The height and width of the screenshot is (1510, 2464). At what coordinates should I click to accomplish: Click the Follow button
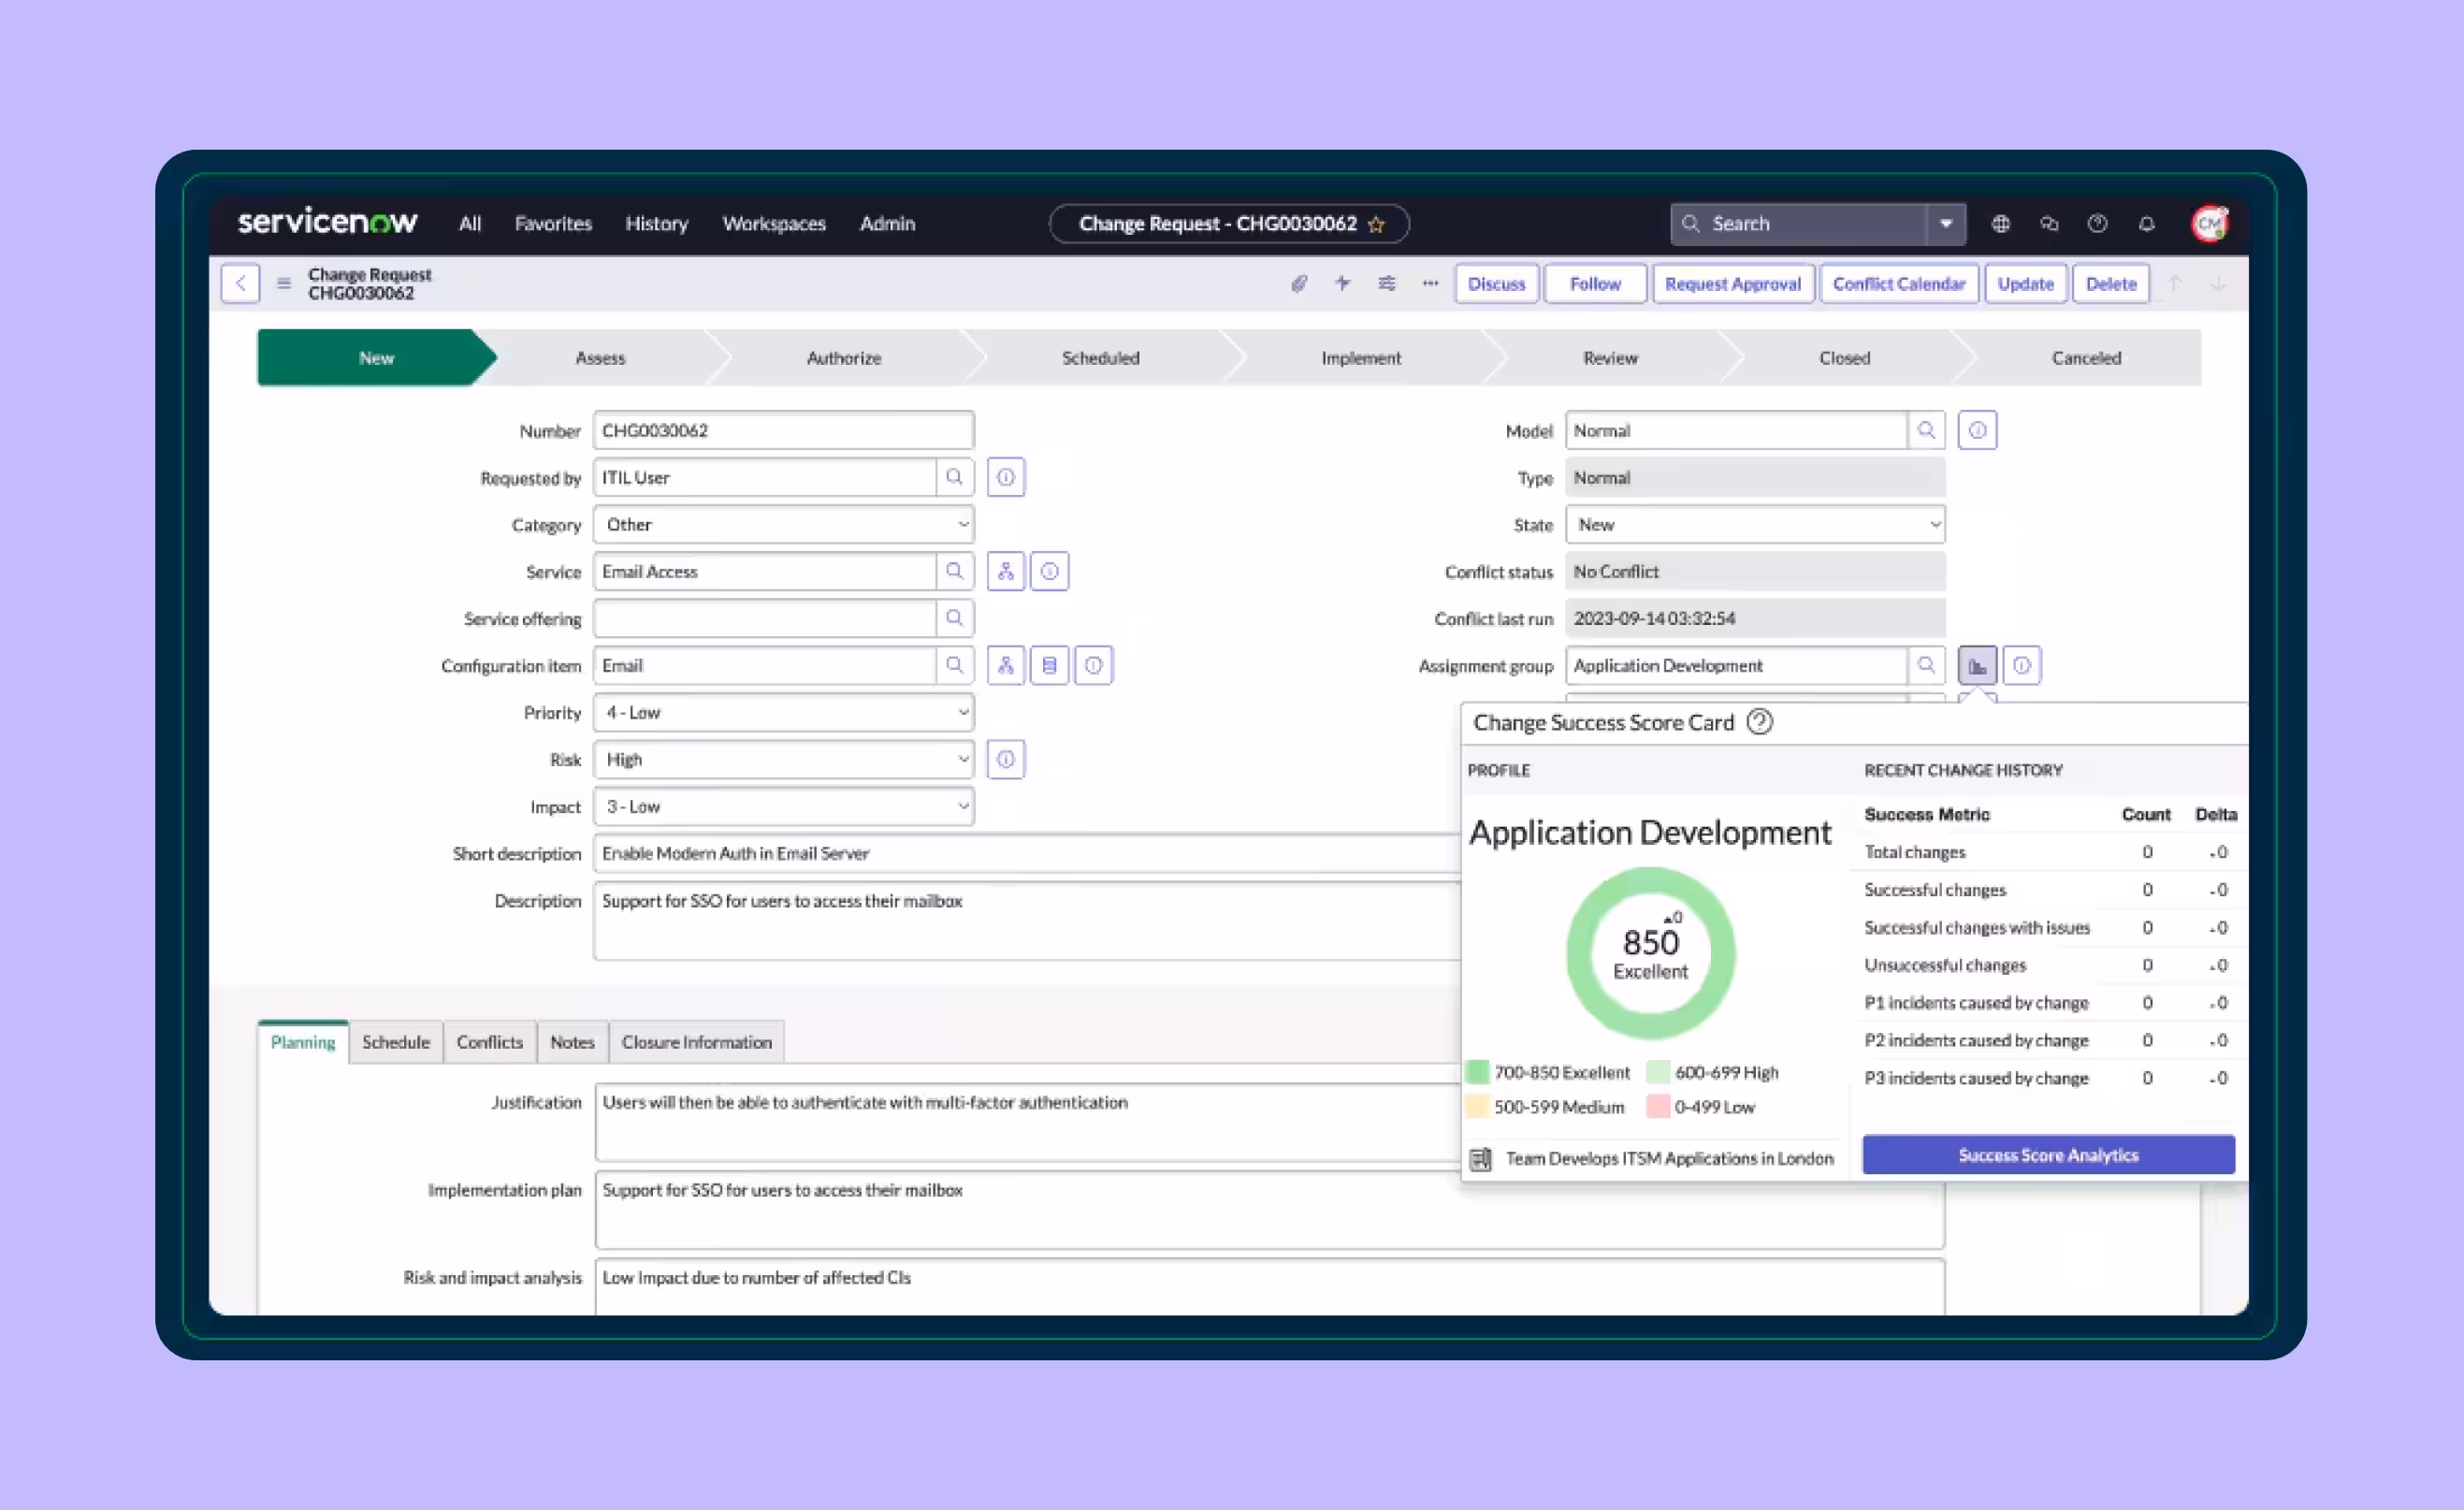coord(1595,283)
